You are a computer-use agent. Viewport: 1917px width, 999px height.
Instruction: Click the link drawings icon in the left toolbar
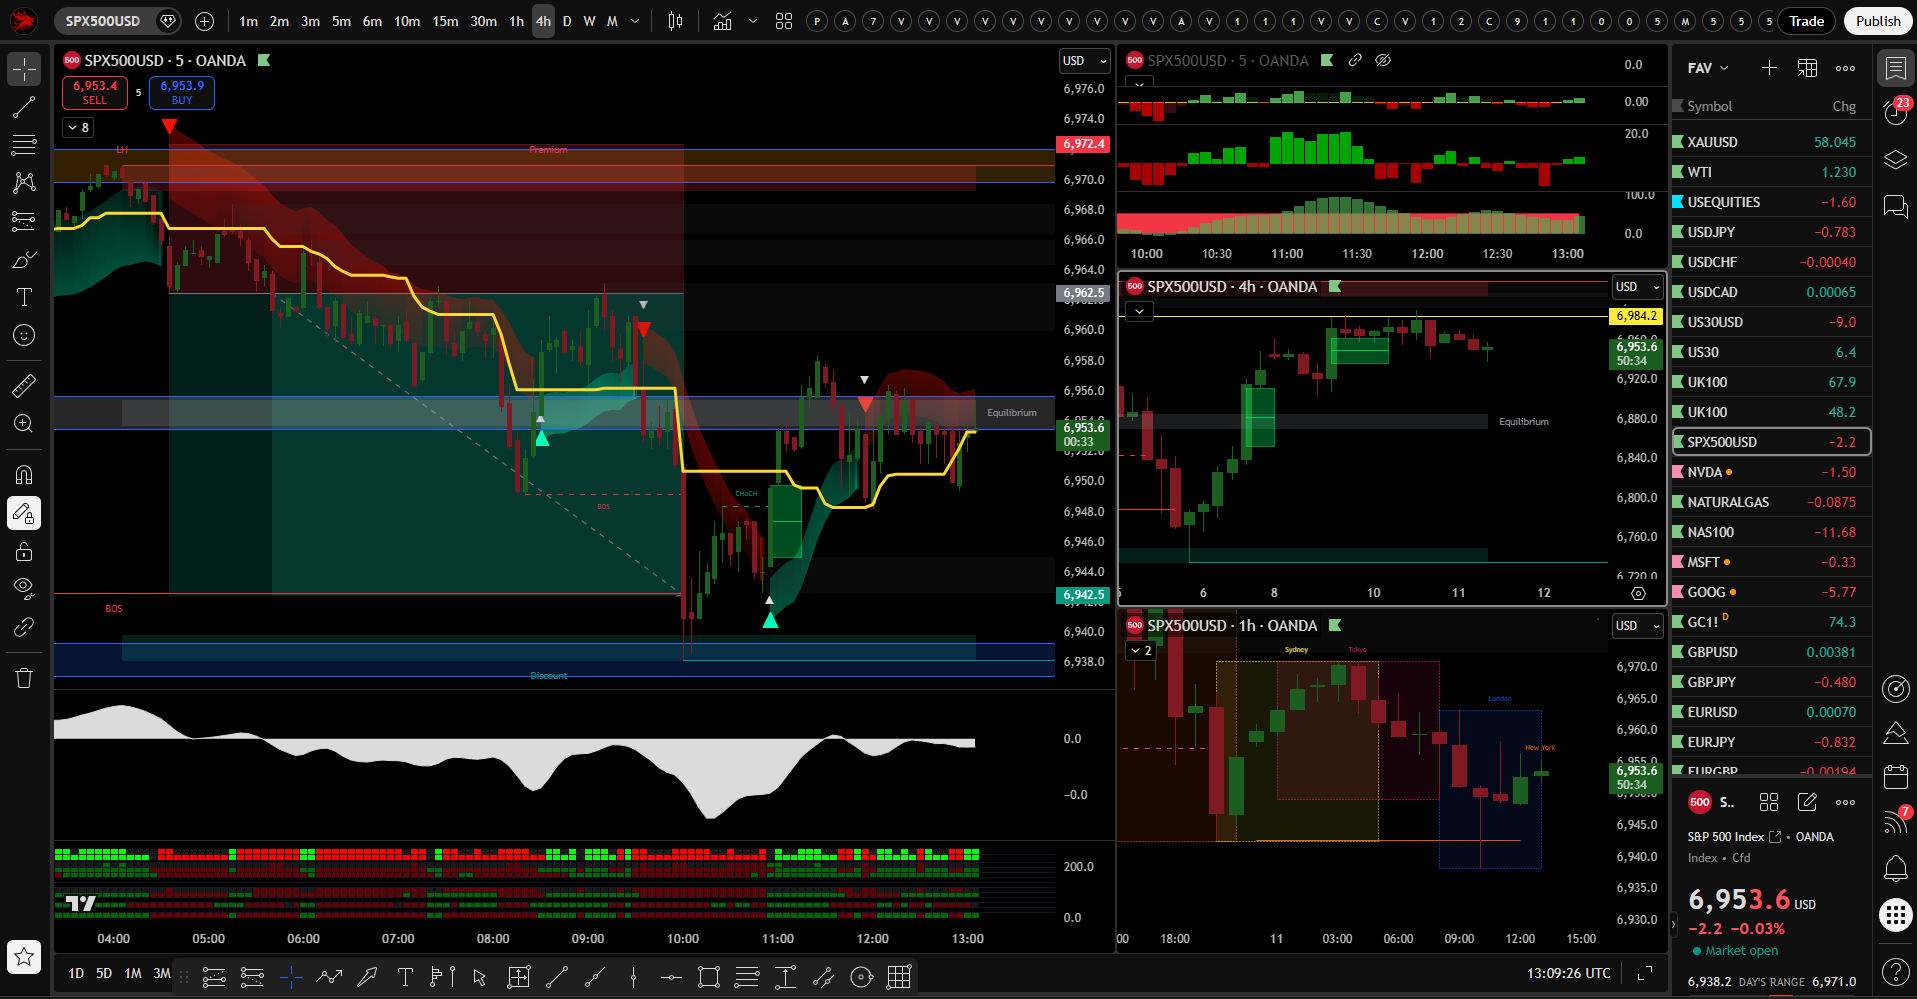click(24, 627)
